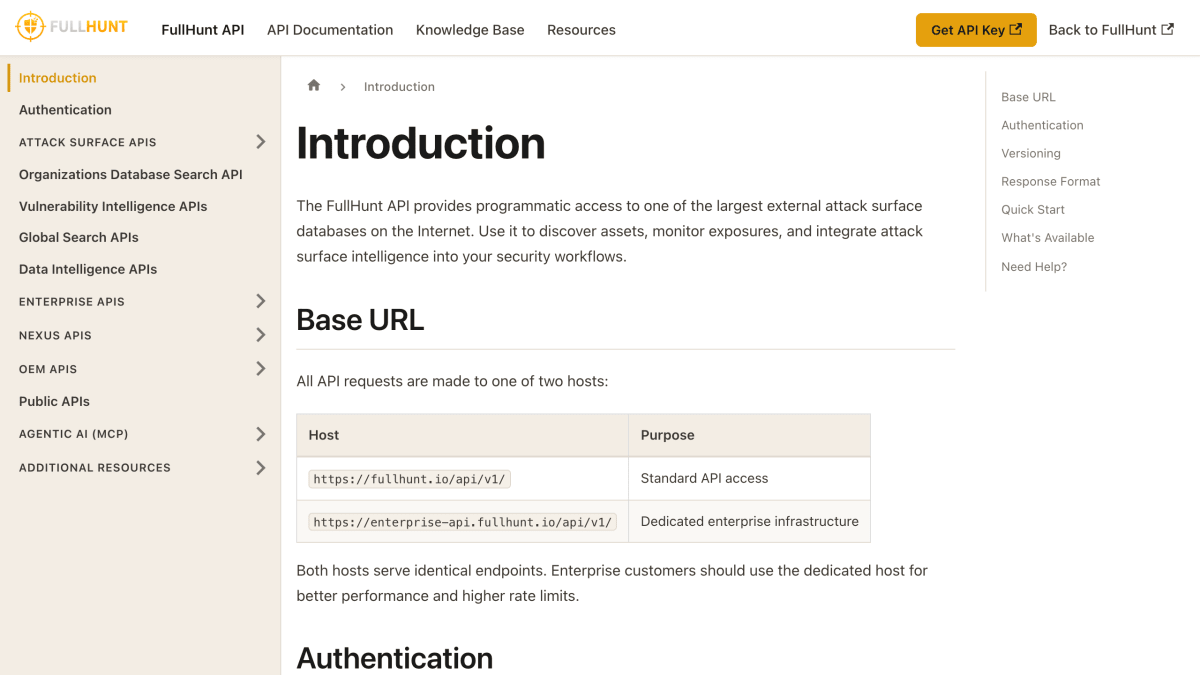Select Resources in top navigation
This screenshot has height=675, width=1200.
581,30
